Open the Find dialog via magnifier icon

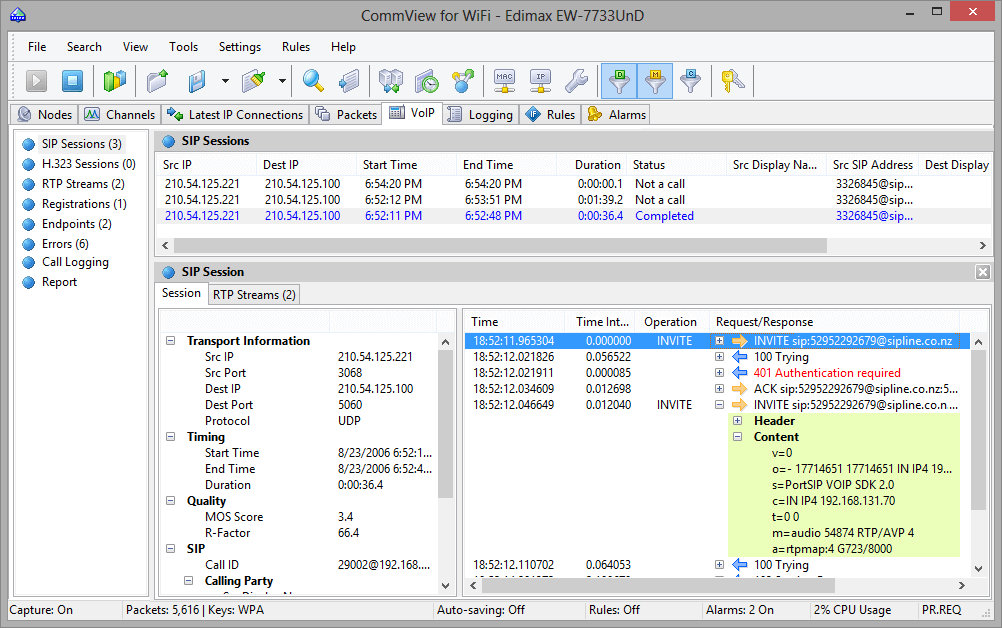click(x=312, y=80)
